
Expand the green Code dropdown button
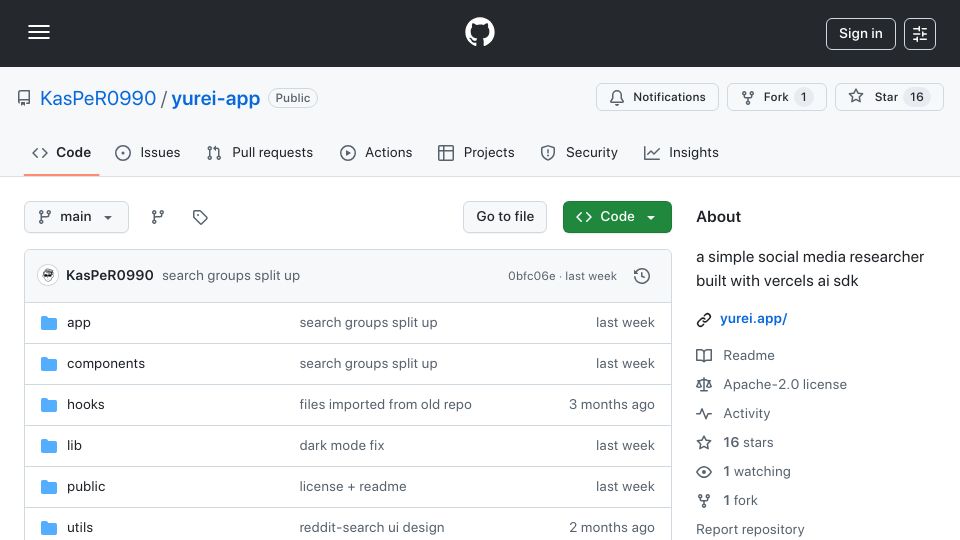pos(617,217)
